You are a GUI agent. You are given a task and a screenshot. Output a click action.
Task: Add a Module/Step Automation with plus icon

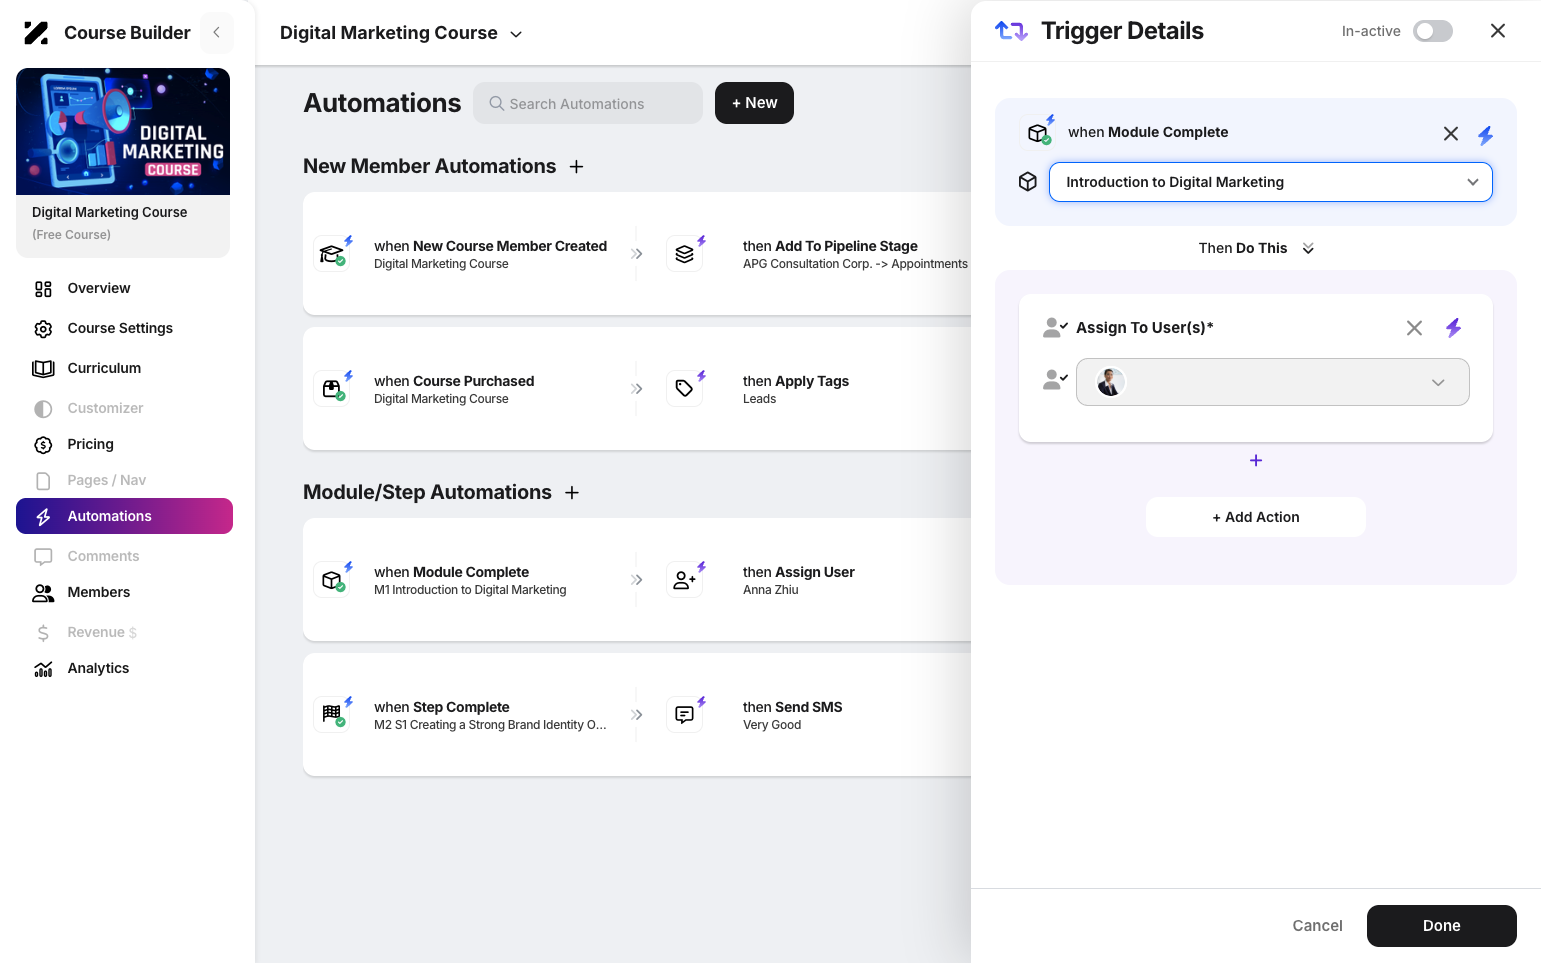572,493
